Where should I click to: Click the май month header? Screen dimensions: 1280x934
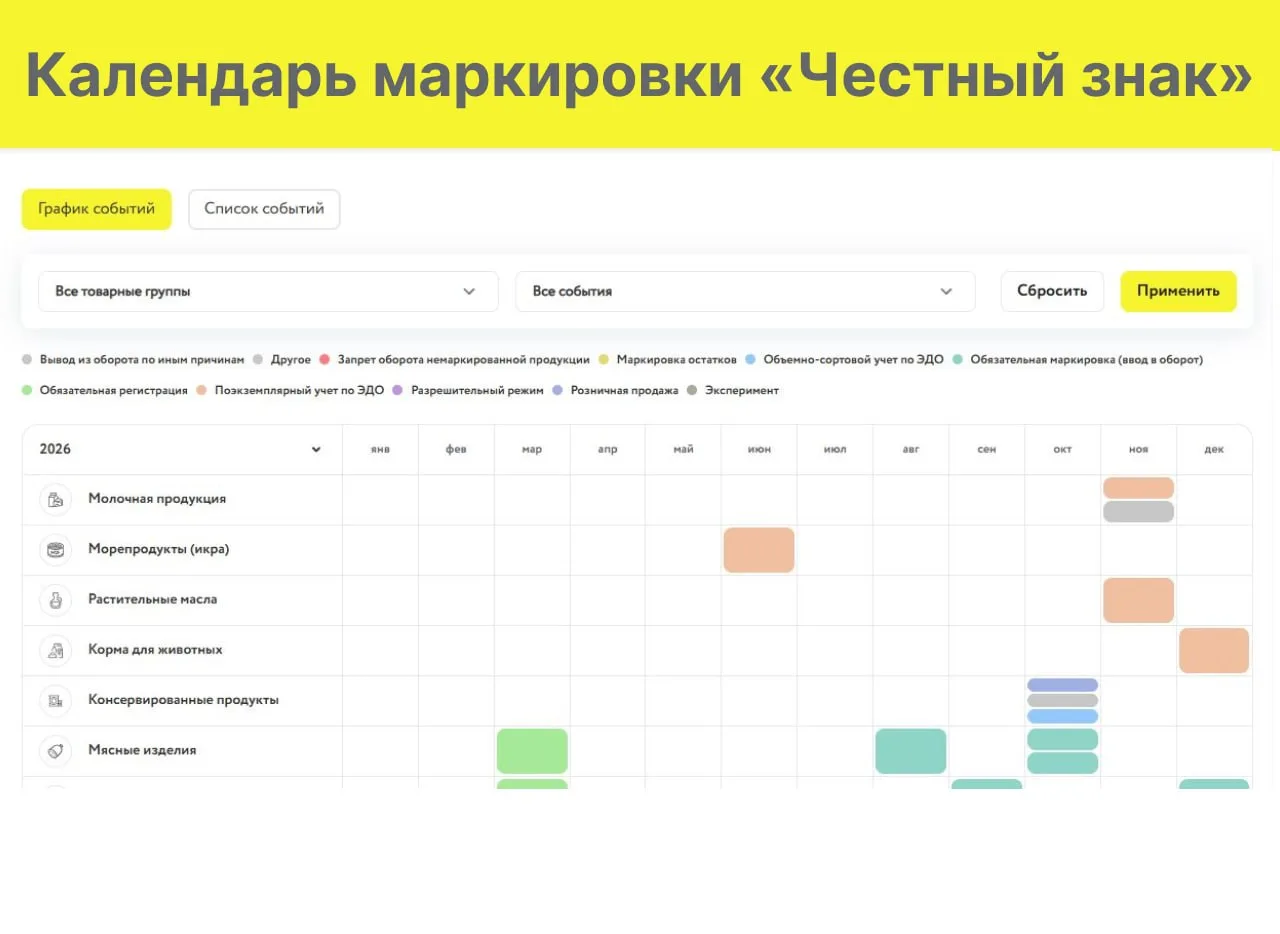pyautogui.click(x=683, y=449)
